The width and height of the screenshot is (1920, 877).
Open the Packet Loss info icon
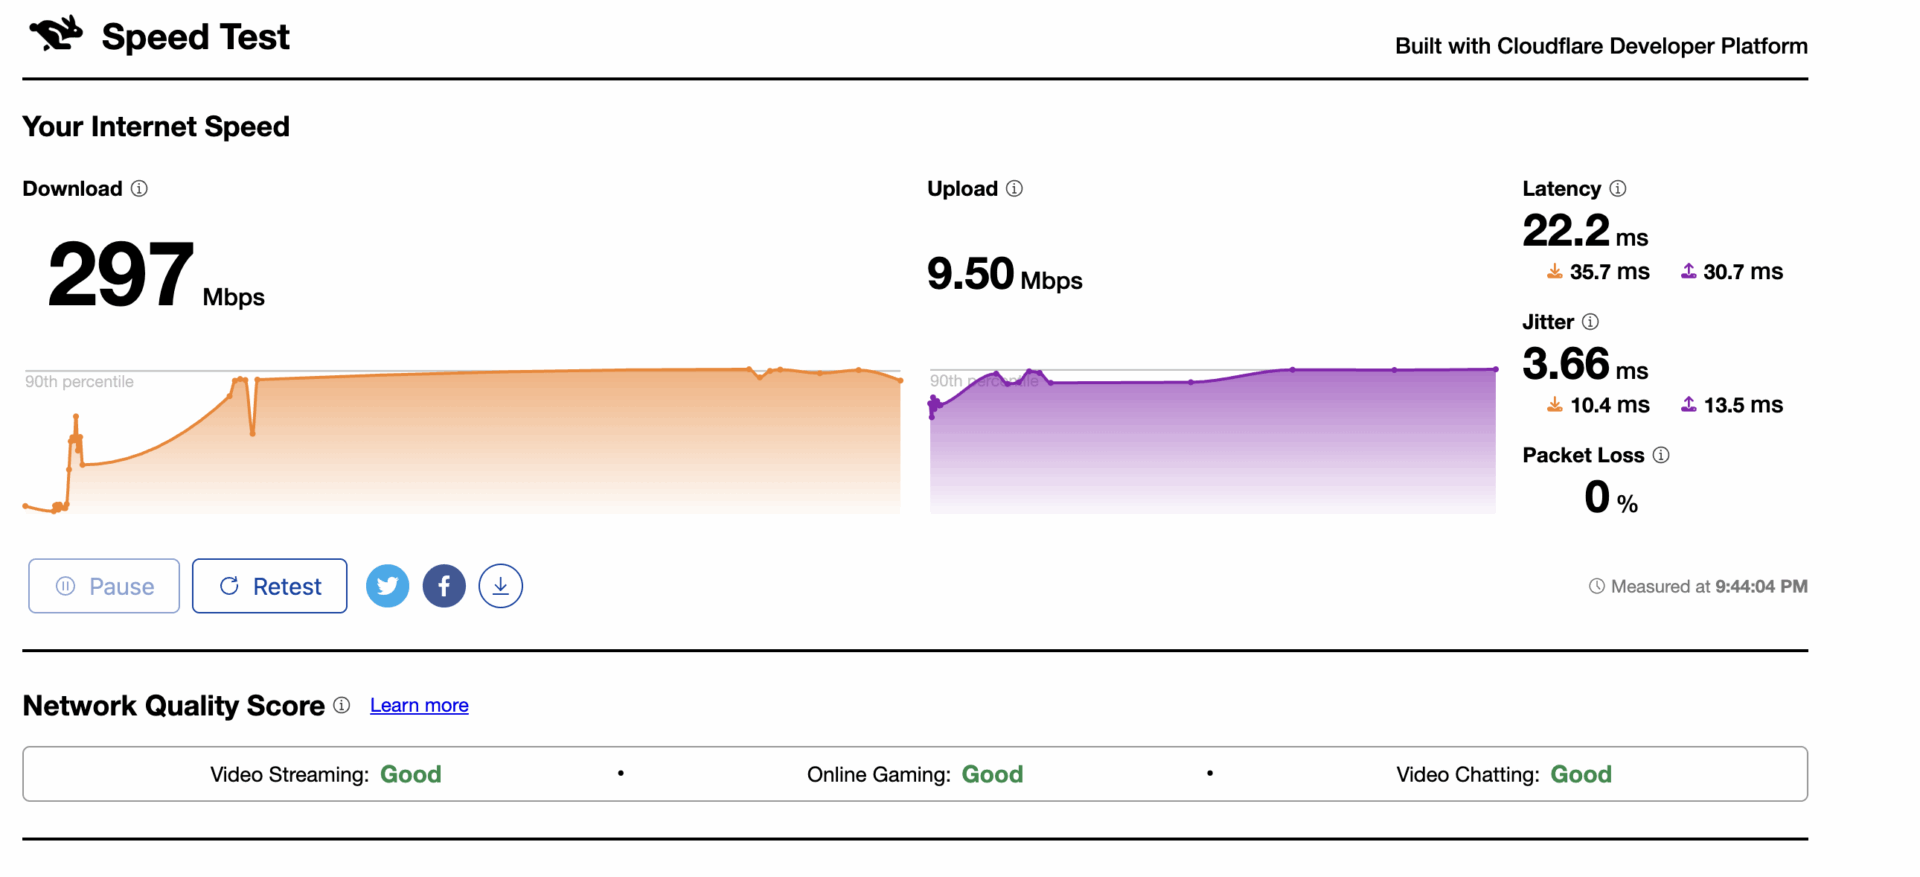coord(1661,455)
